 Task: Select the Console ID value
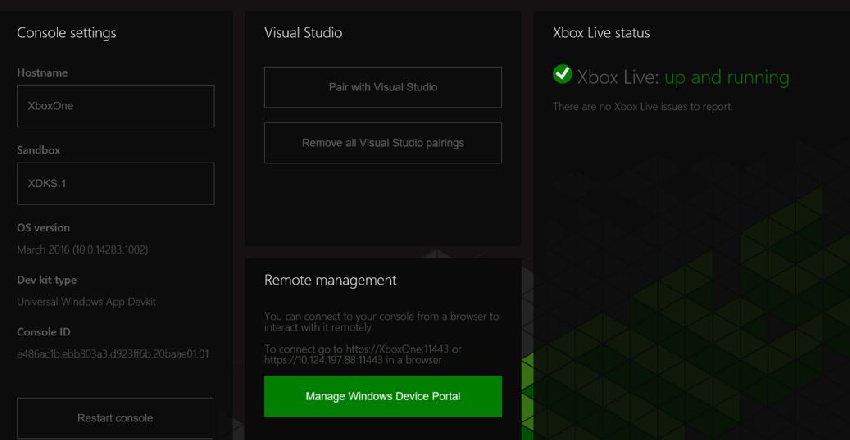(113, 354)
